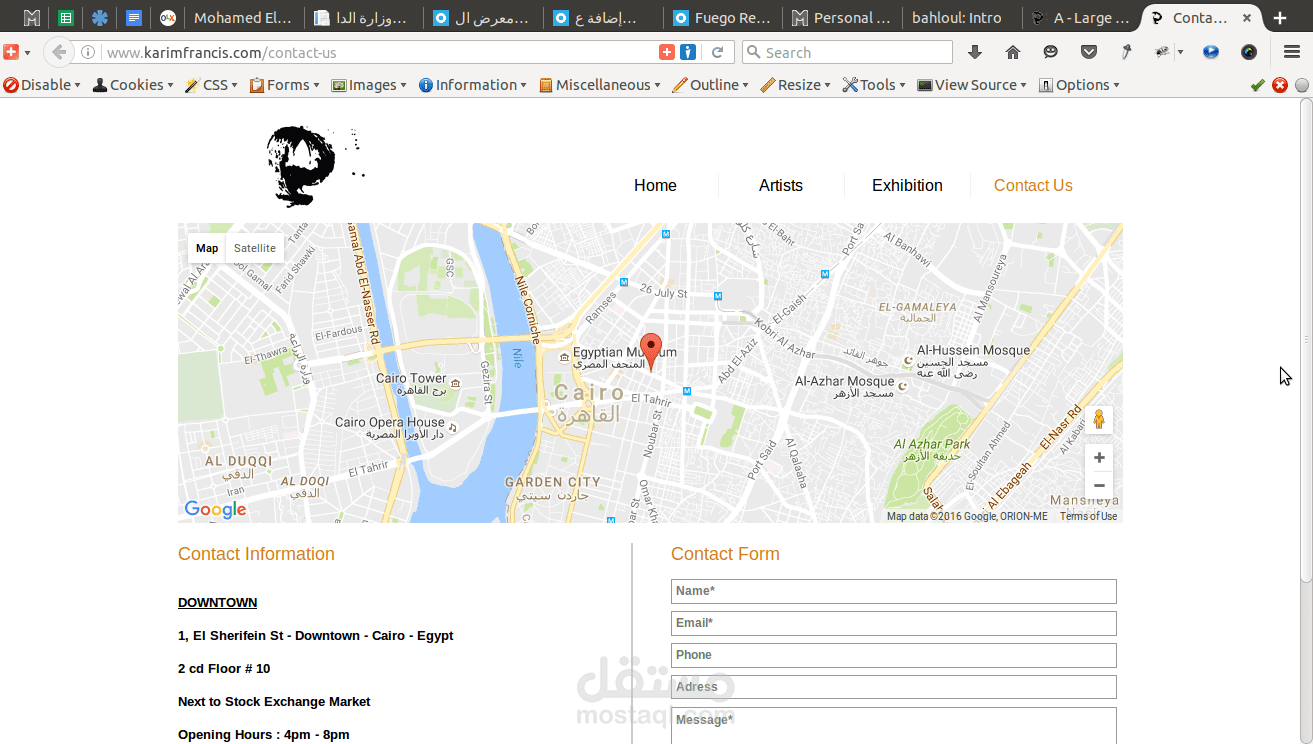Click the Email* input field

[x=893, y=623]
